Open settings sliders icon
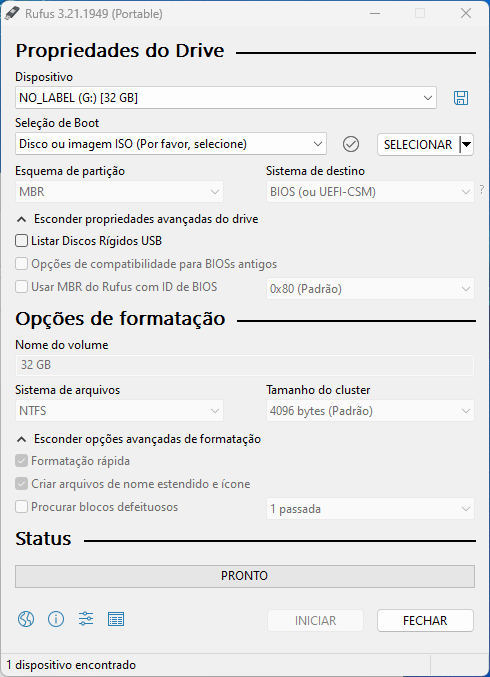The width and height of the screenshot is (490, 677). (86, 619)
